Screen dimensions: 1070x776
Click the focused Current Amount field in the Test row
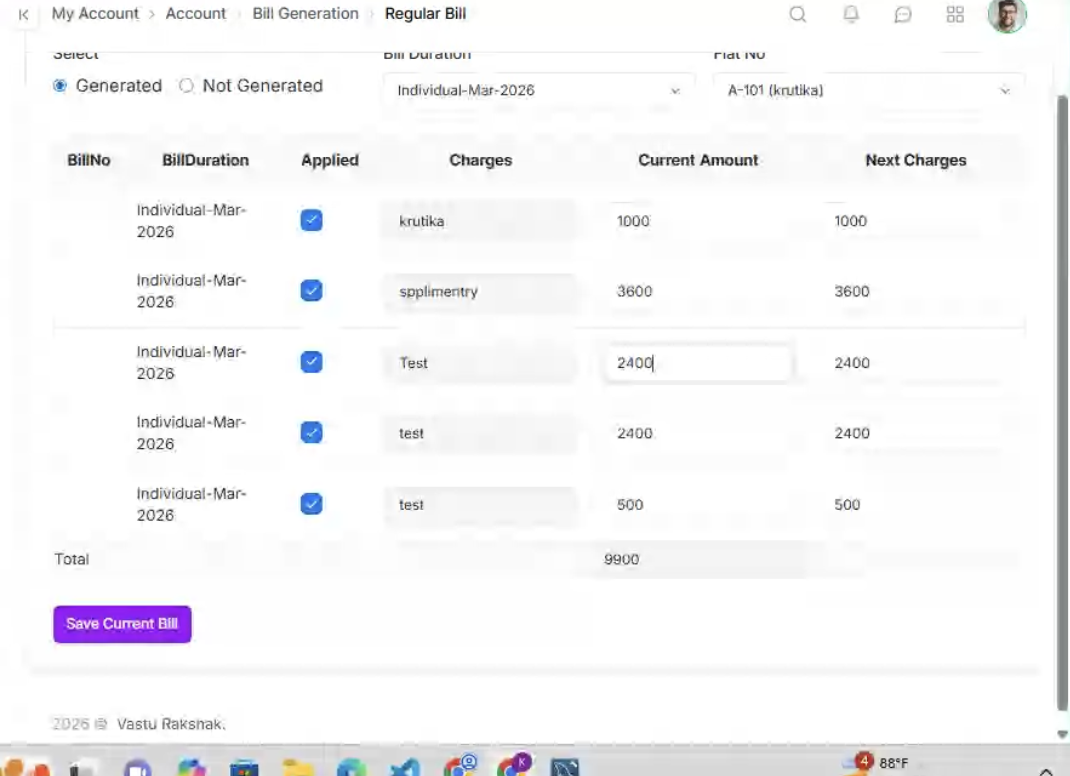[x=697, y=363]
